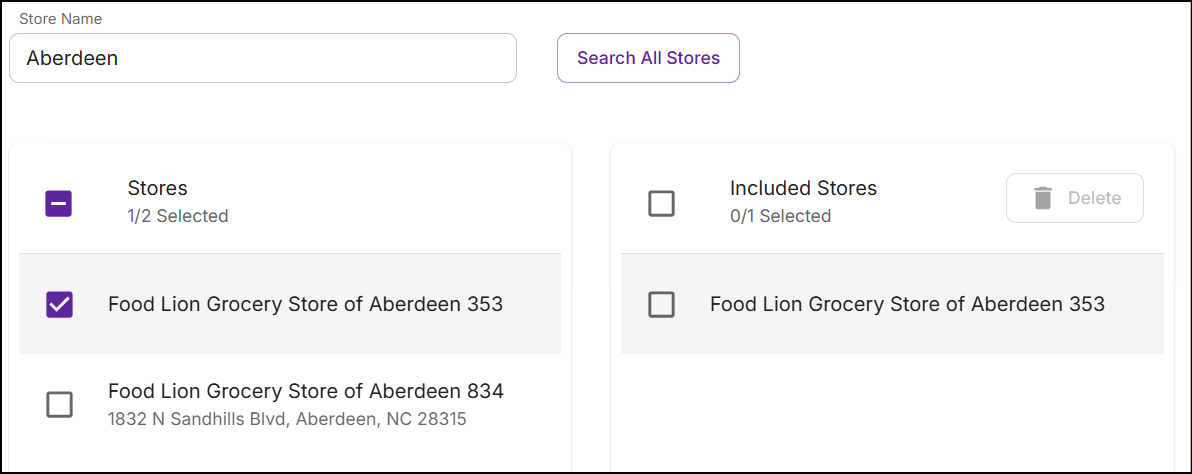
Task: Click Food Lion Aberdeen 353 in Included Stores
Action: (907, 305)
